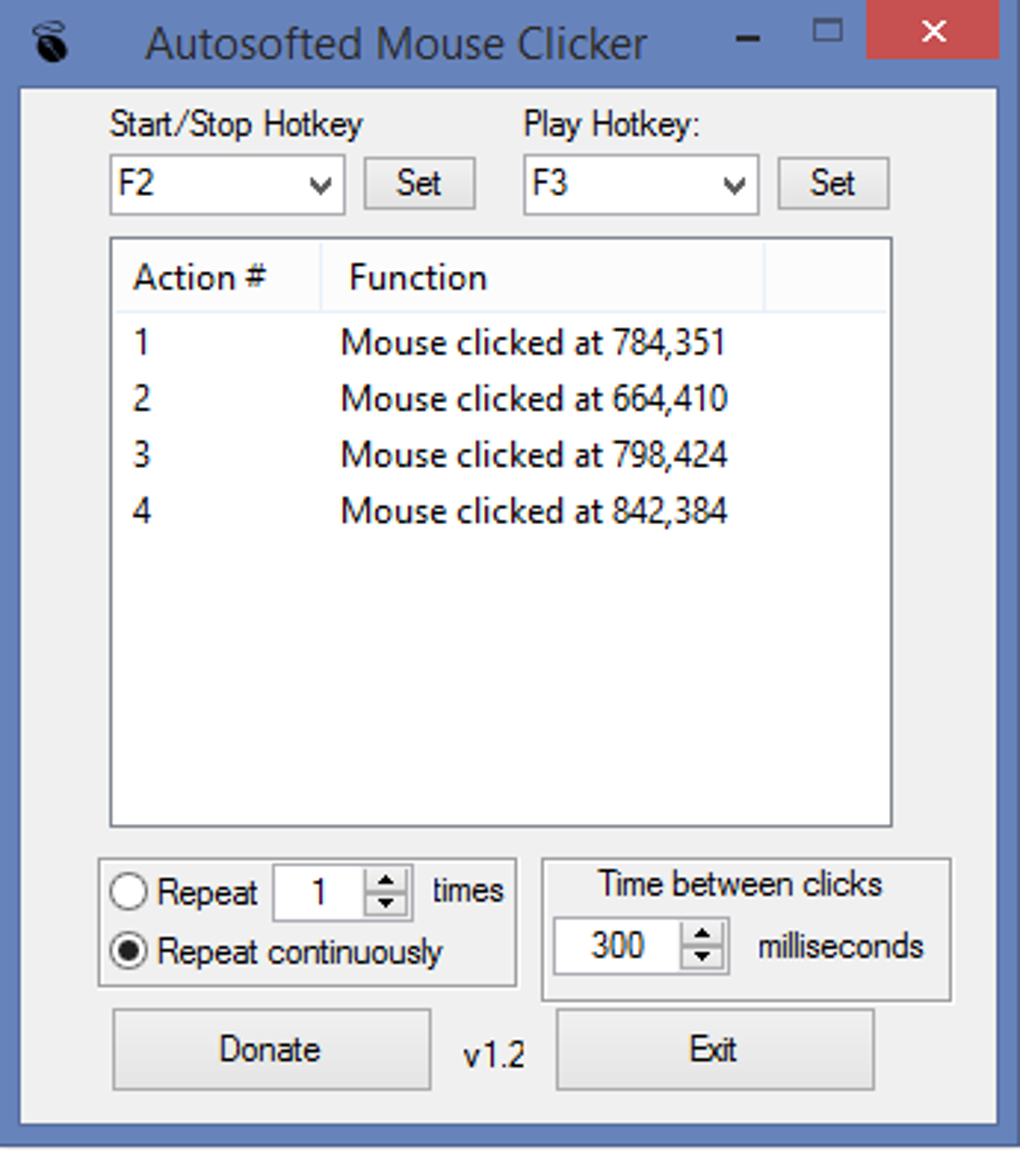Decrease time between clicks down arrow

pos(702,958)
